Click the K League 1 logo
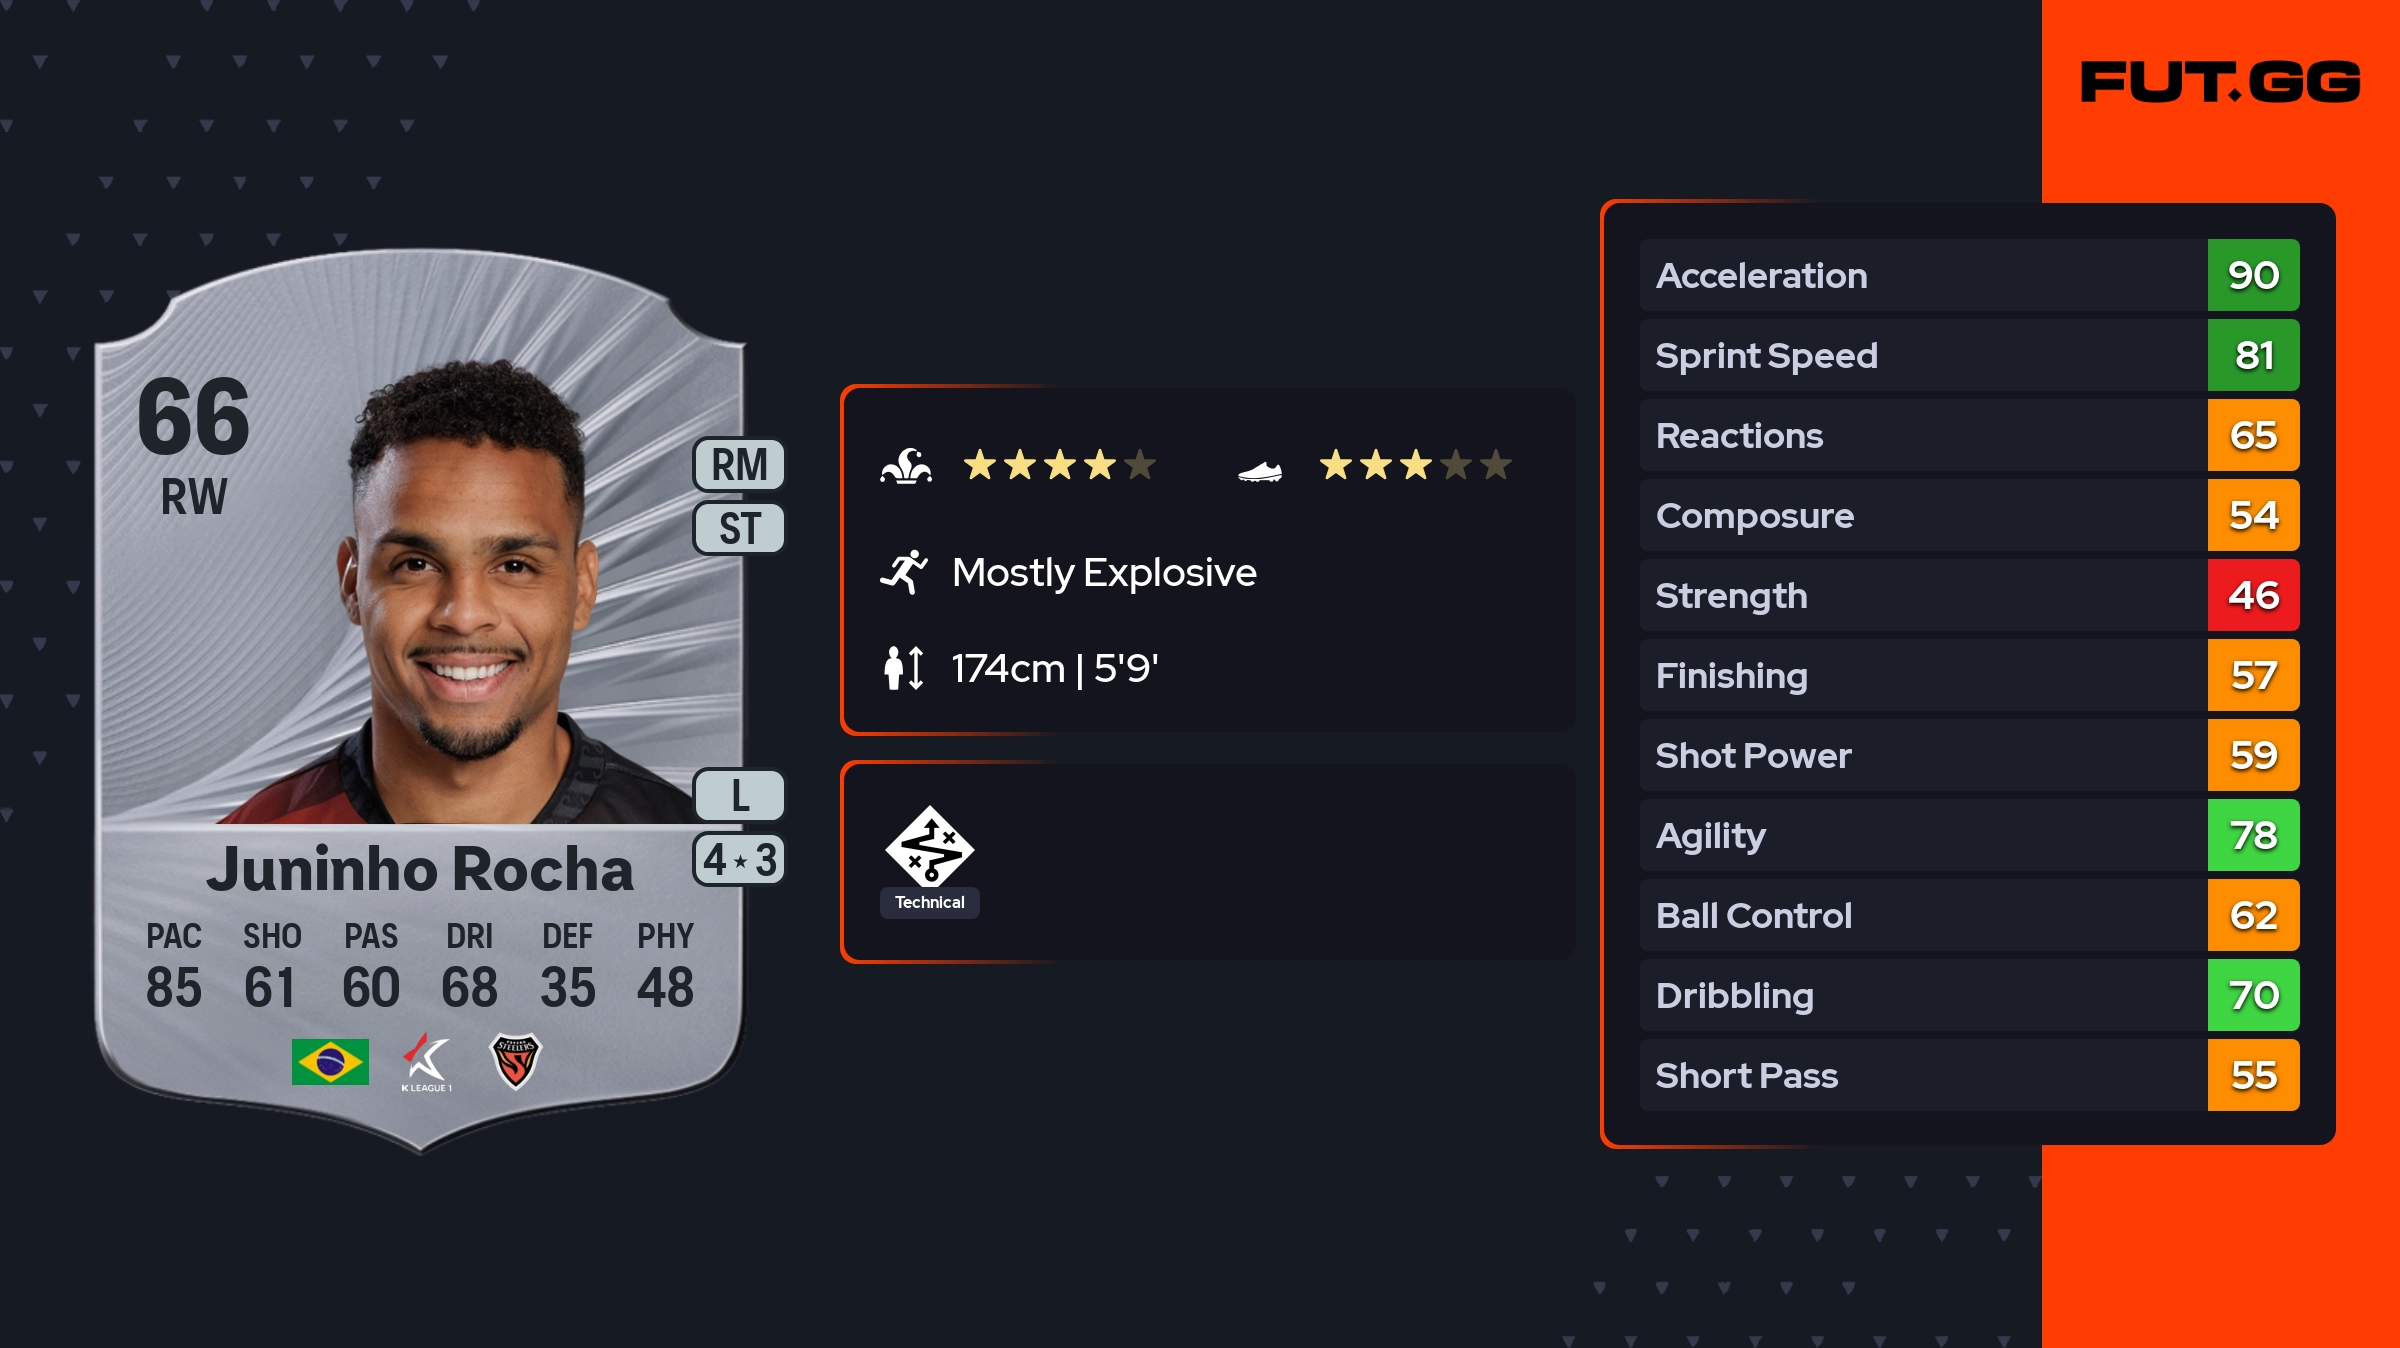This screenshot has width=2400, height=1348. (427, 1062)
